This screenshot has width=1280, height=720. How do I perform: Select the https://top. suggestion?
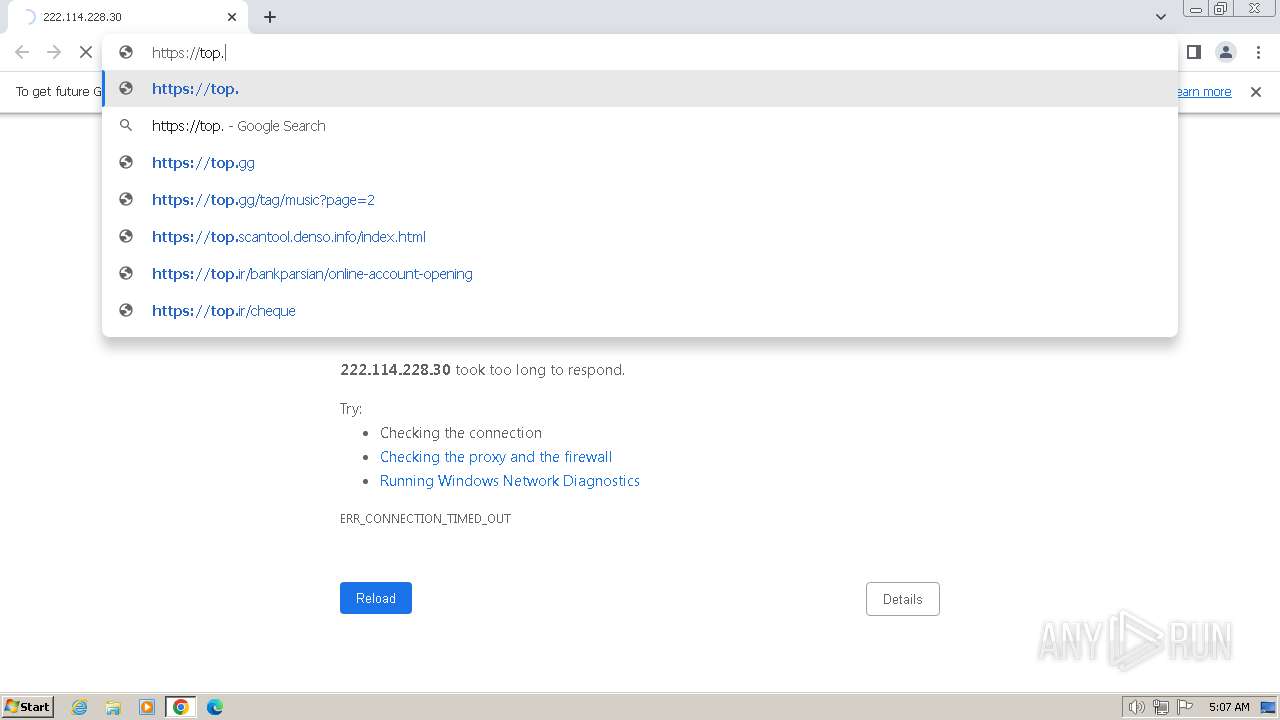640,89
